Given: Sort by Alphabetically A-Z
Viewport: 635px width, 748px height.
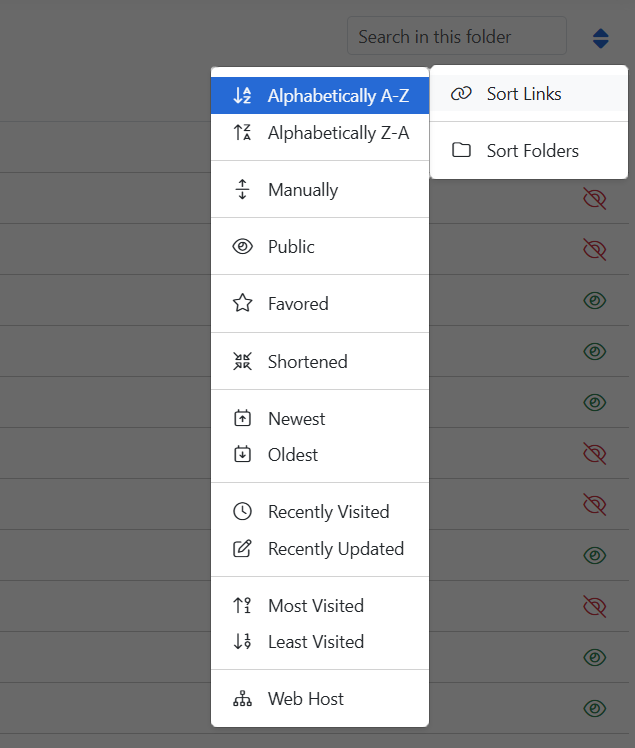Looking at the screenshot, I should click(320, 95).
